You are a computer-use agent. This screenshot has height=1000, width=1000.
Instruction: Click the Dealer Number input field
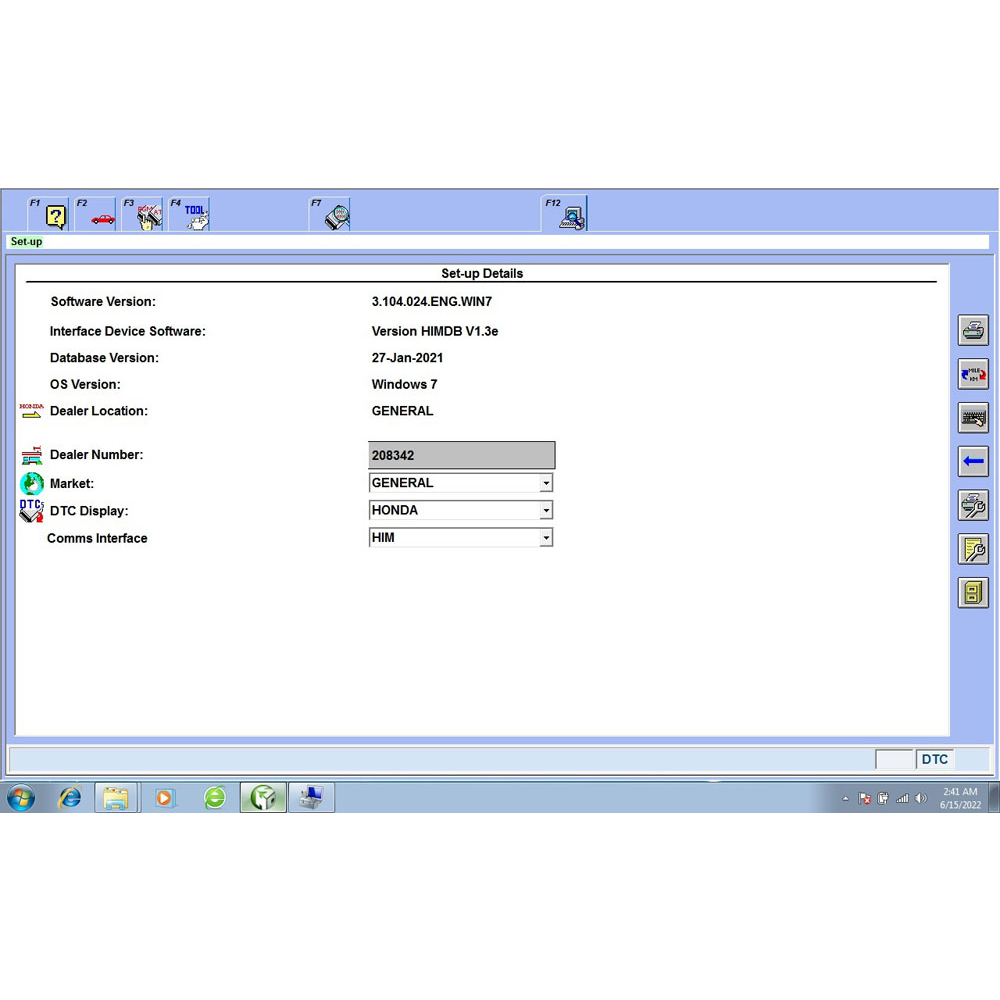tap(461, 455)
